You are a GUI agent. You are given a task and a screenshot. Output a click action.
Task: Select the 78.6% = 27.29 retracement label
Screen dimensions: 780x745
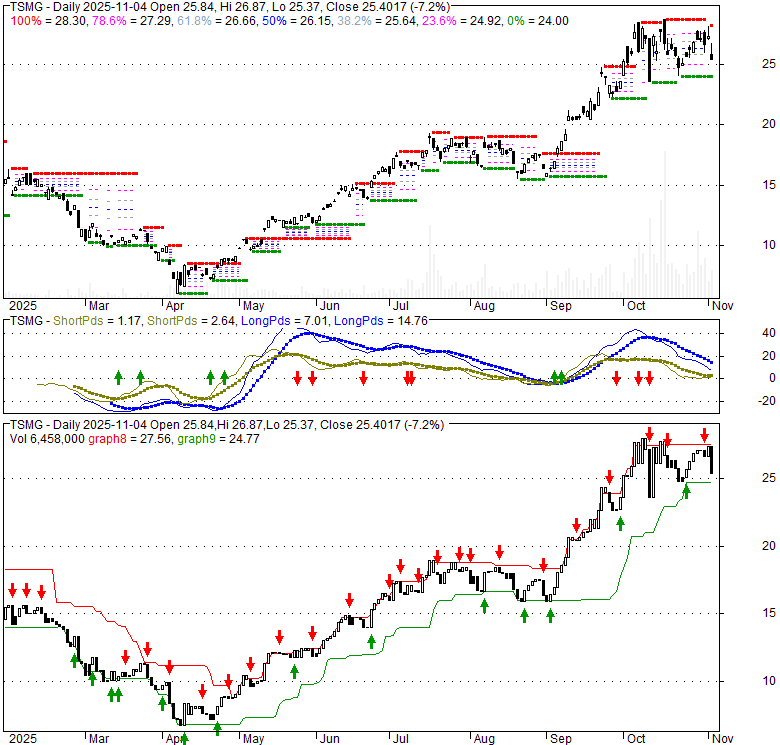pyautogui.click(x=133, y=21)
